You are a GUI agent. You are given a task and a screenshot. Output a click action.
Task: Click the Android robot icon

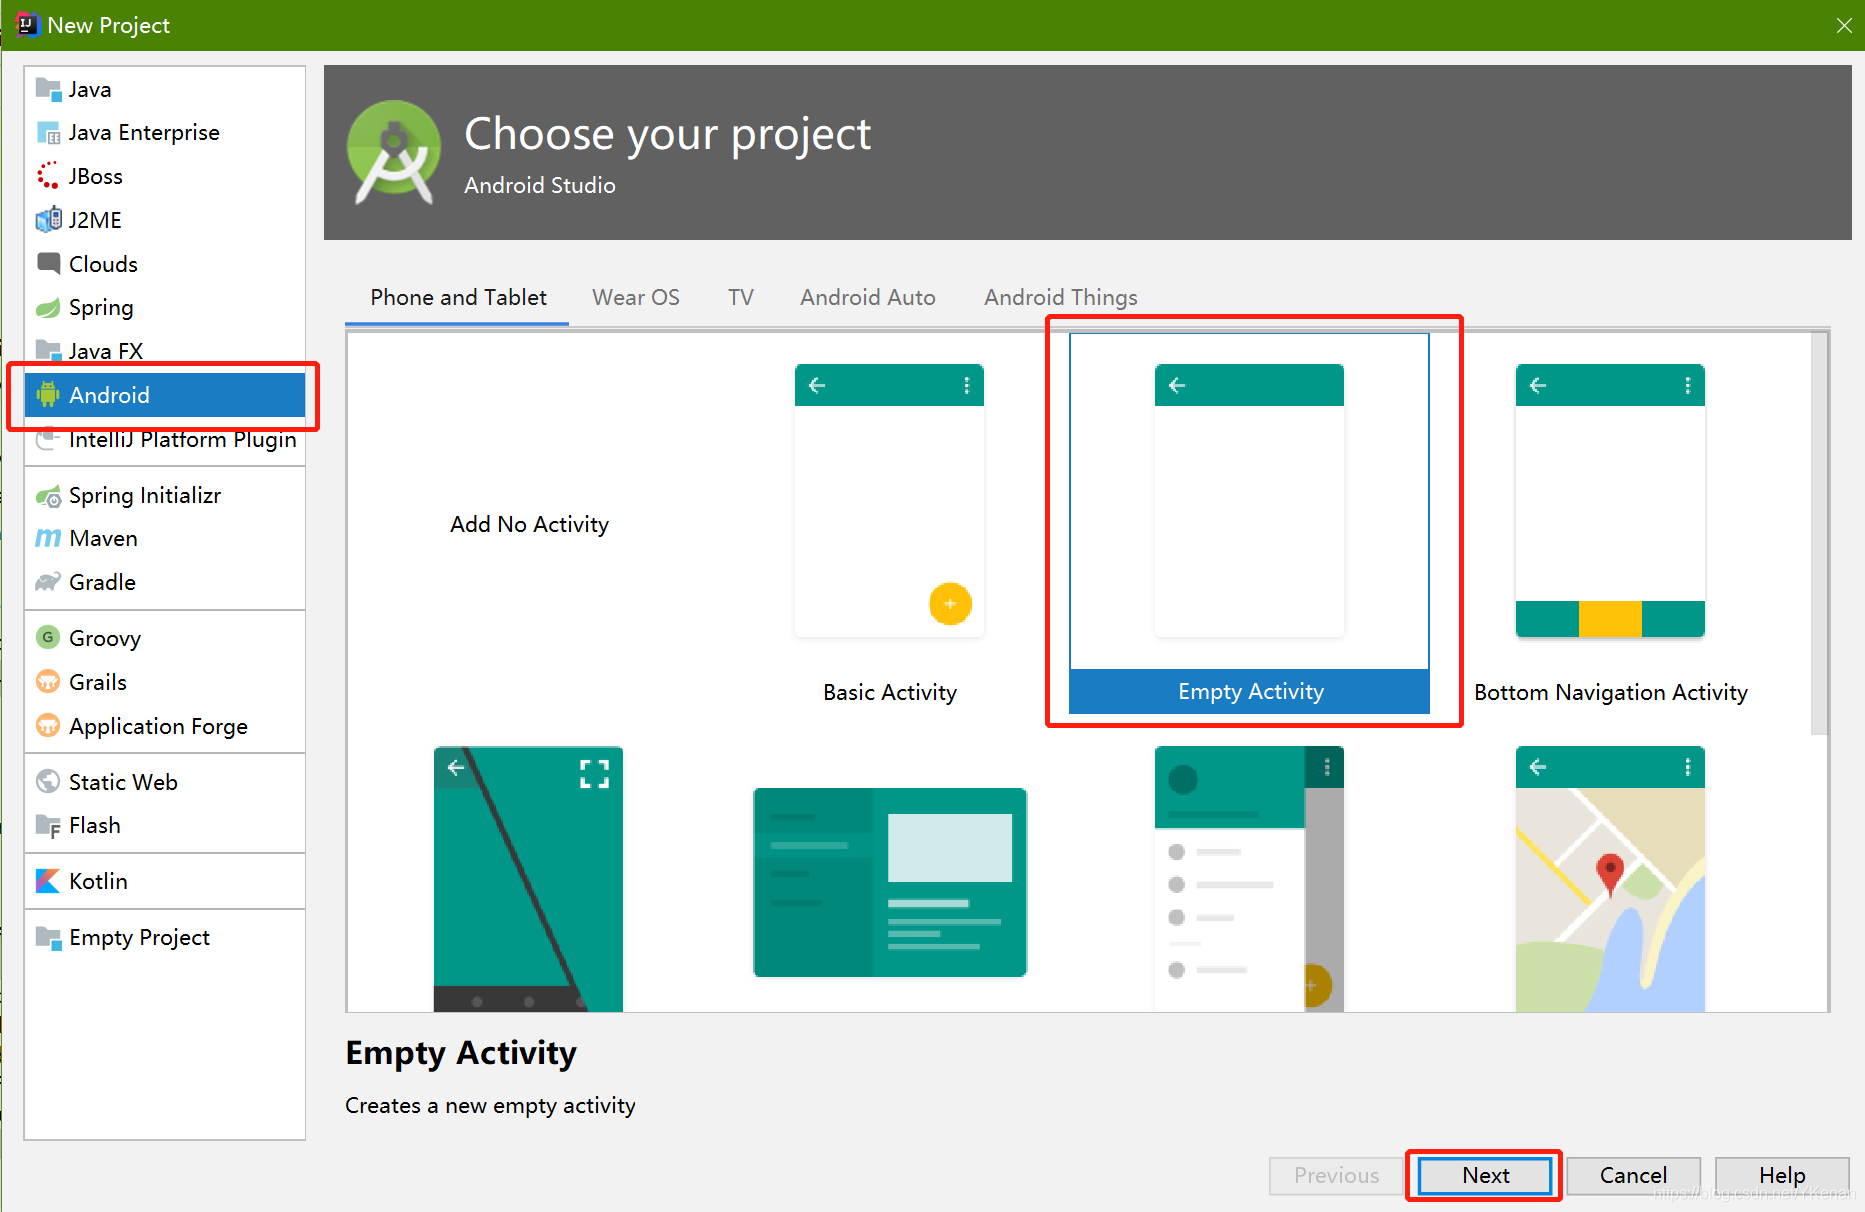(48, 395)
